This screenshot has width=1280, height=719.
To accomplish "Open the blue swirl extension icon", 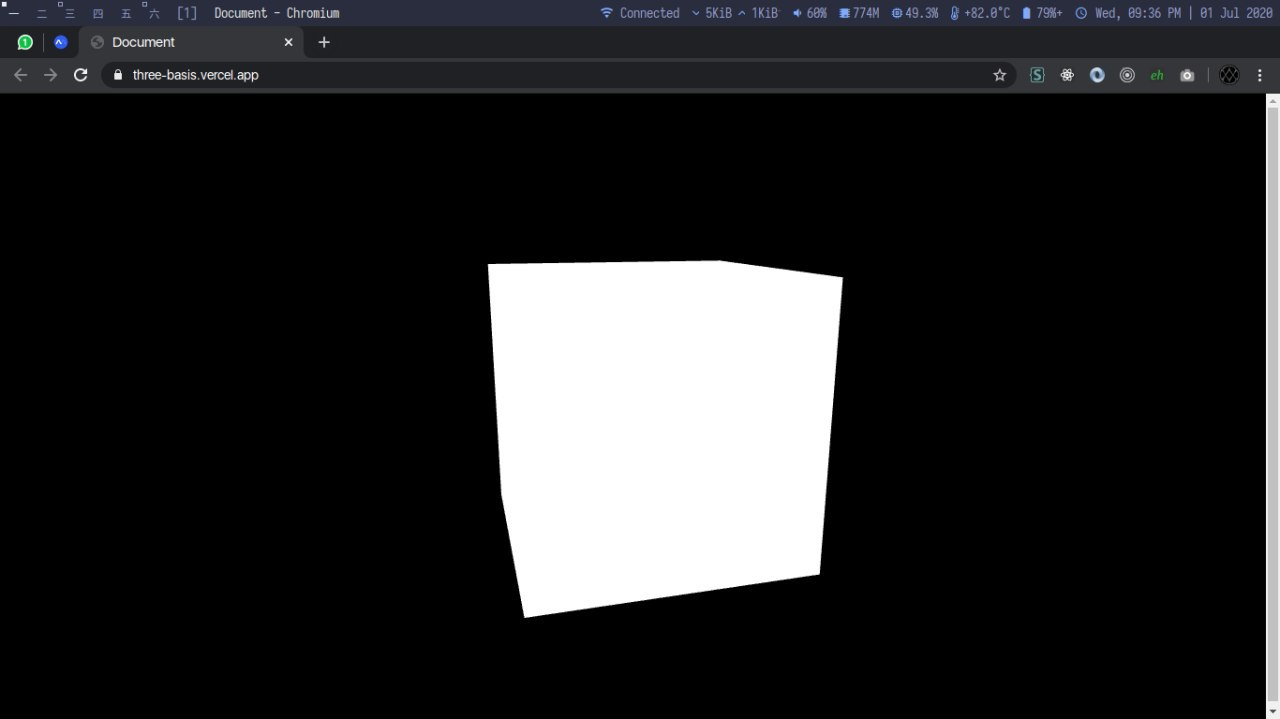I will click(x=1097, y=75).
